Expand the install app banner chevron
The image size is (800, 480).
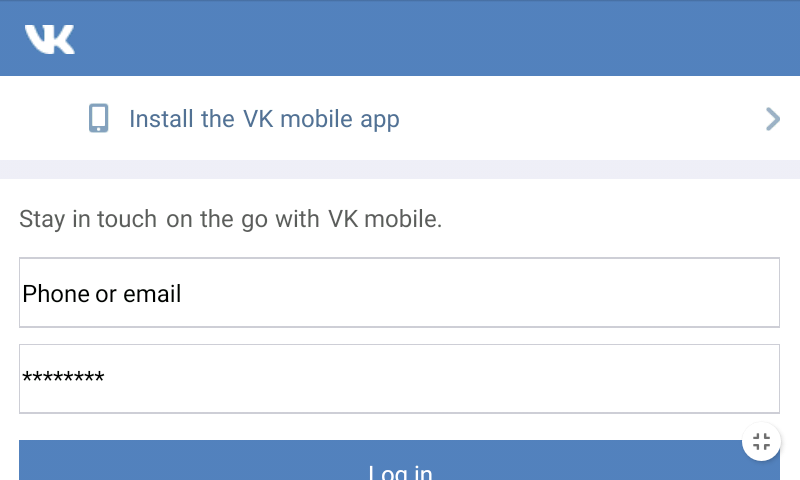[772, 119]
